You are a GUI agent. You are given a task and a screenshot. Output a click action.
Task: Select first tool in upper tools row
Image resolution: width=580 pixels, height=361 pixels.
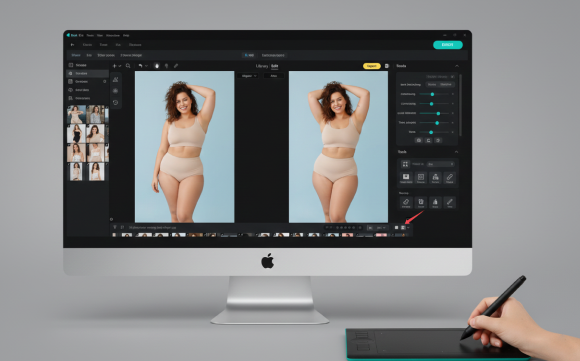pyautogui.click(x=406, y=178)
